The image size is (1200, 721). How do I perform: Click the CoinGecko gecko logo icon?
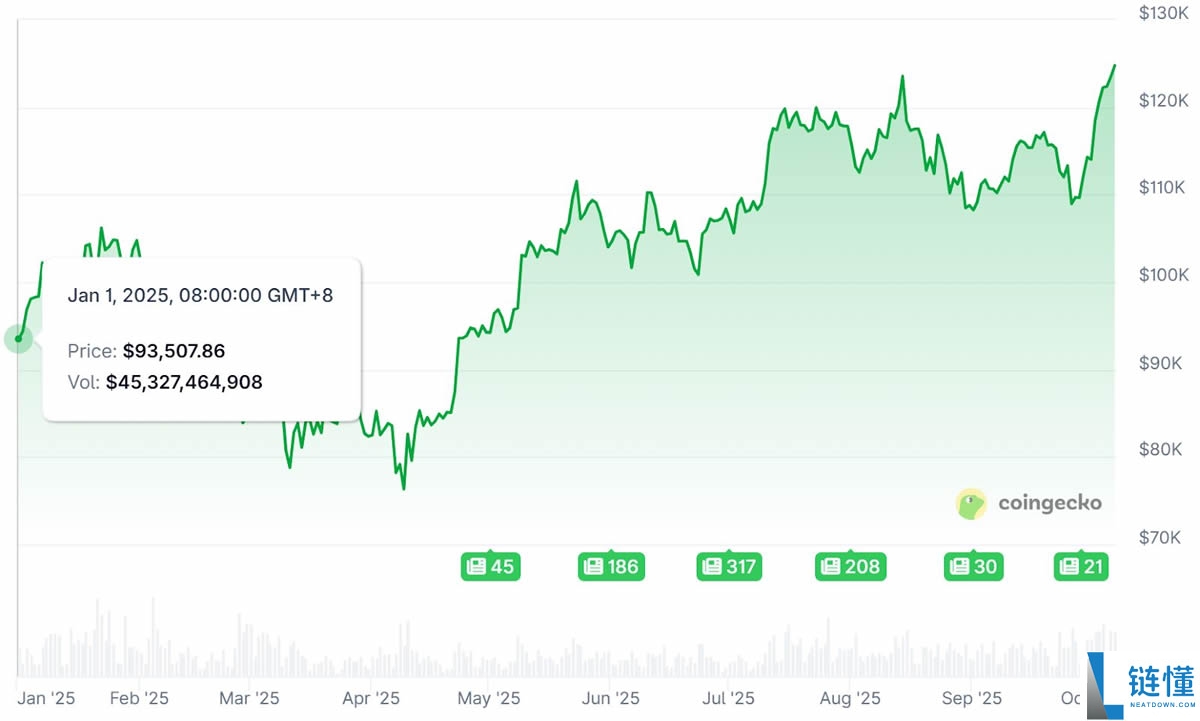971,504
